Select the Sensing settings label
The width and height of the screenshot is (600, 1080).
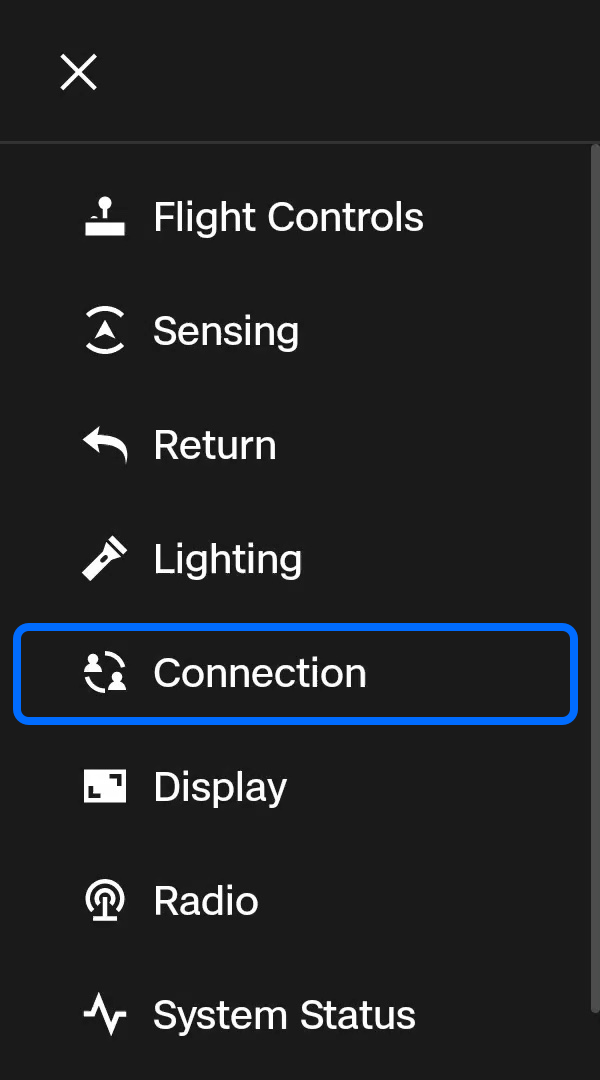coord(226,331)
